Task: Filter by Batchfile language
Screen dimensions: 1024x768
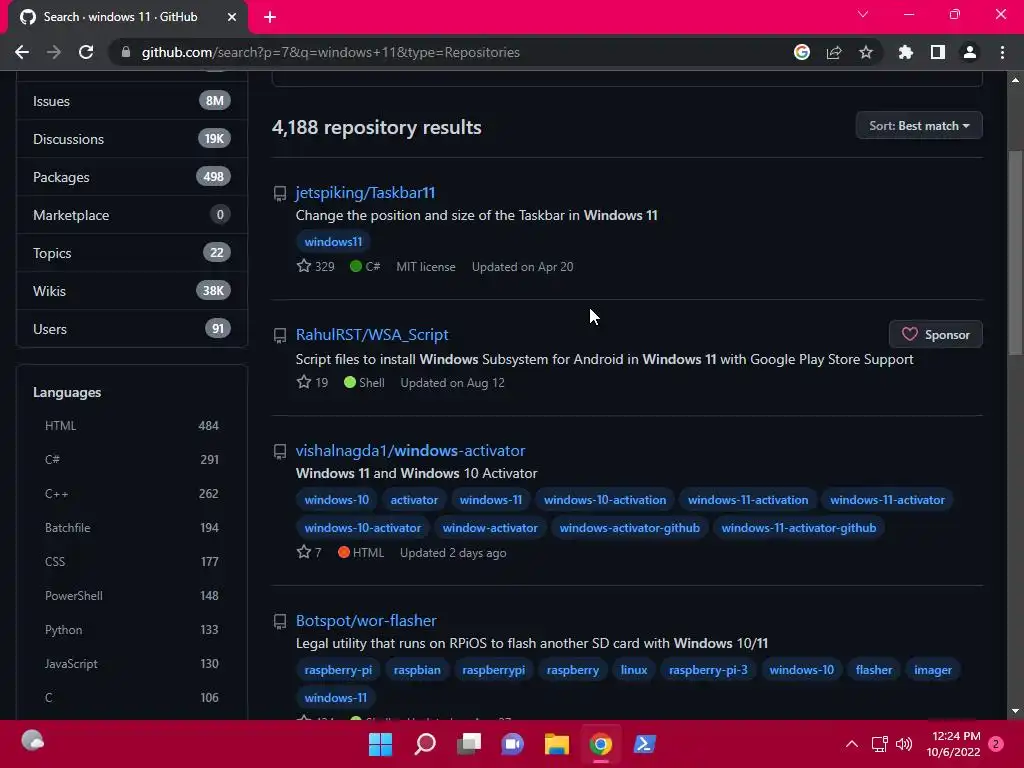Action: (x=132, y=528)
